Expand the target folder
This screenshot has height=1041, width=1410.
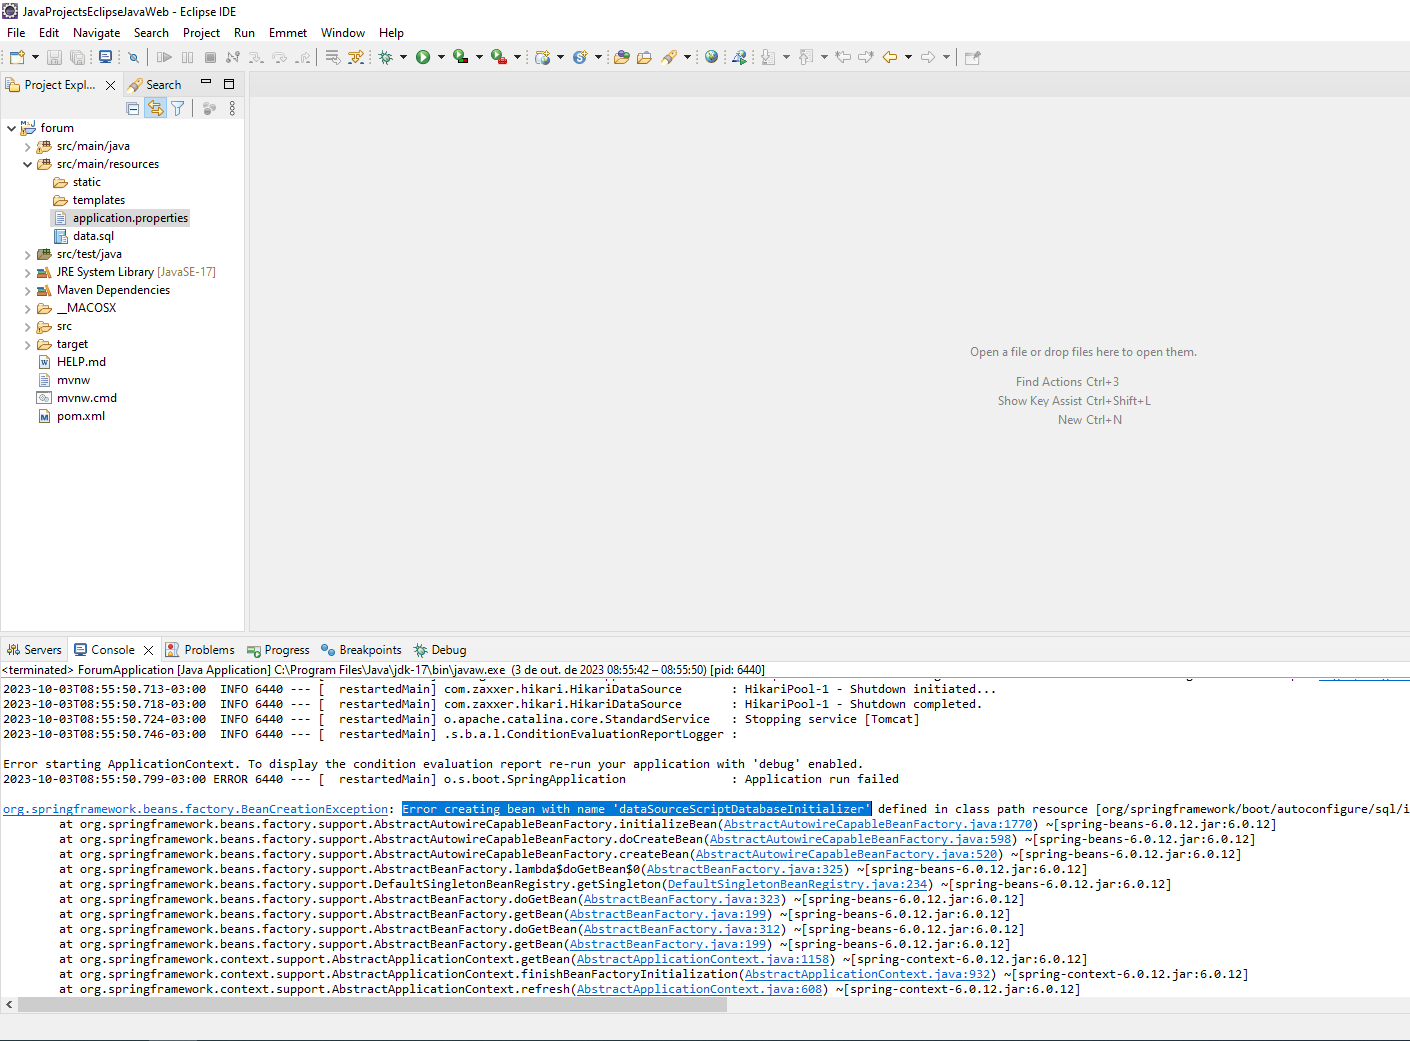(27, 344)
